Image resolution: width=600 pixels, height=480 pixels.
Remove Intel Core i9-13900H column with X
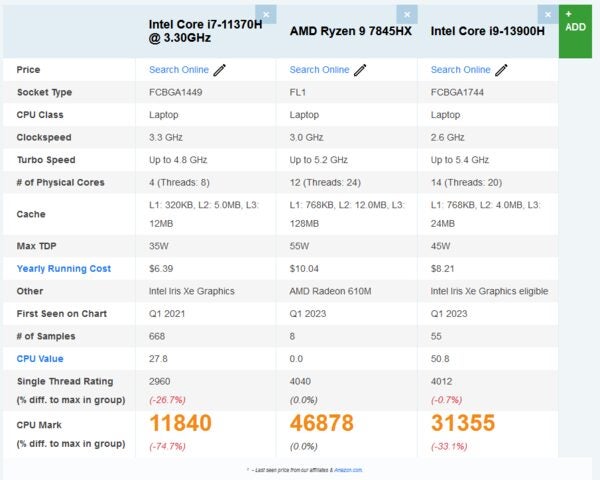[x=548, y=15]
